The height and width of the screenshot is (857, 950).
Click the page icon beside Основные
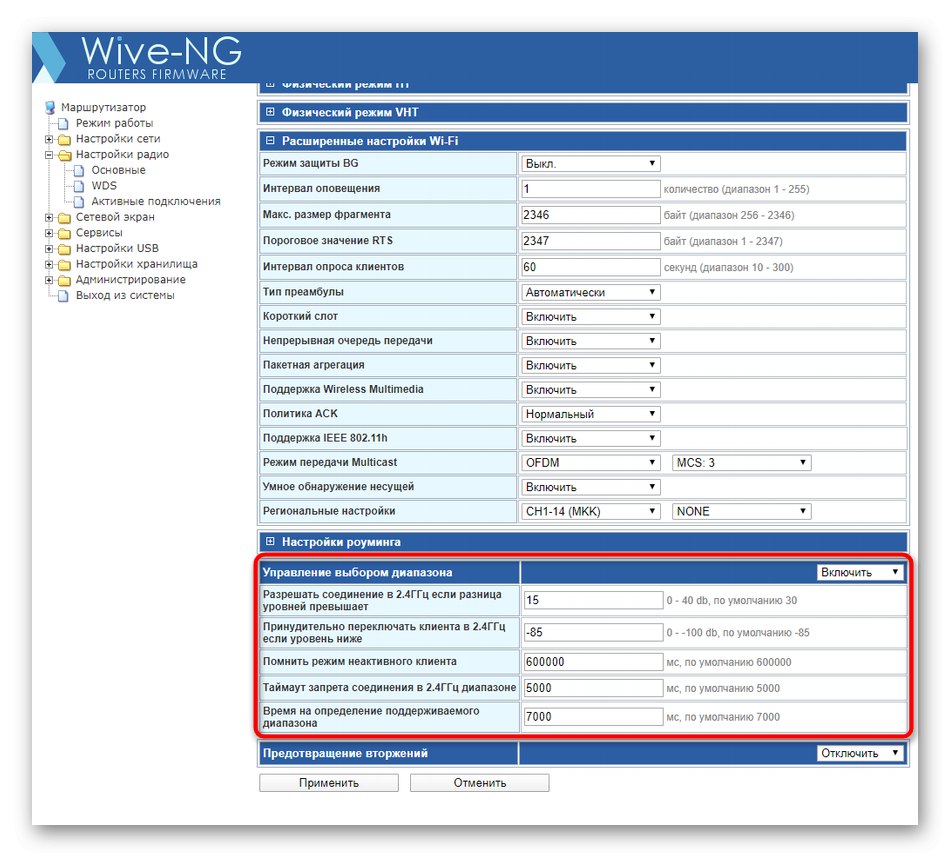pos(79,171)
